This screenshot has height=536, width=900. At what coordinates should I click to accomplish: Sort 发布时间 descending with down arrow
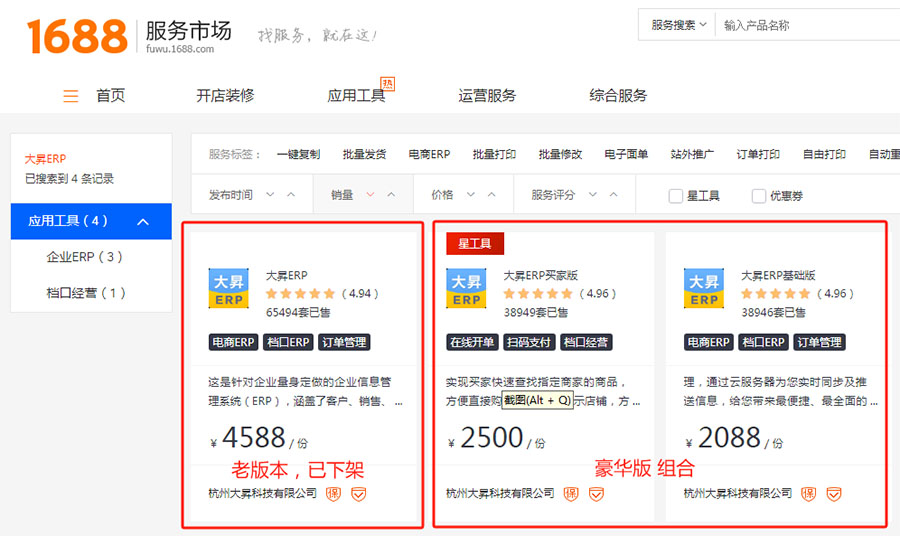(x=270, y=195)
